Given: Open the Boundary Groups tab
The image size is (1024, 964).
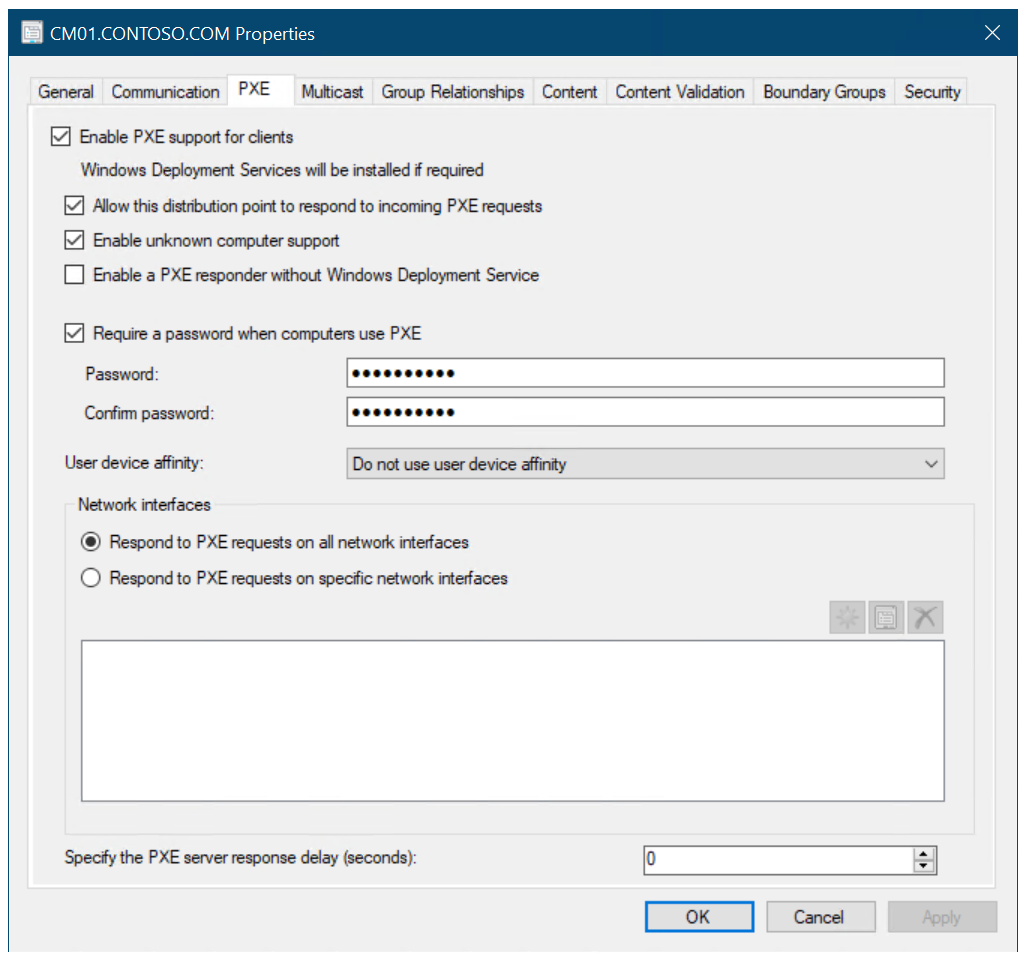Looking at the screenshot, I should tap(824, 92).
